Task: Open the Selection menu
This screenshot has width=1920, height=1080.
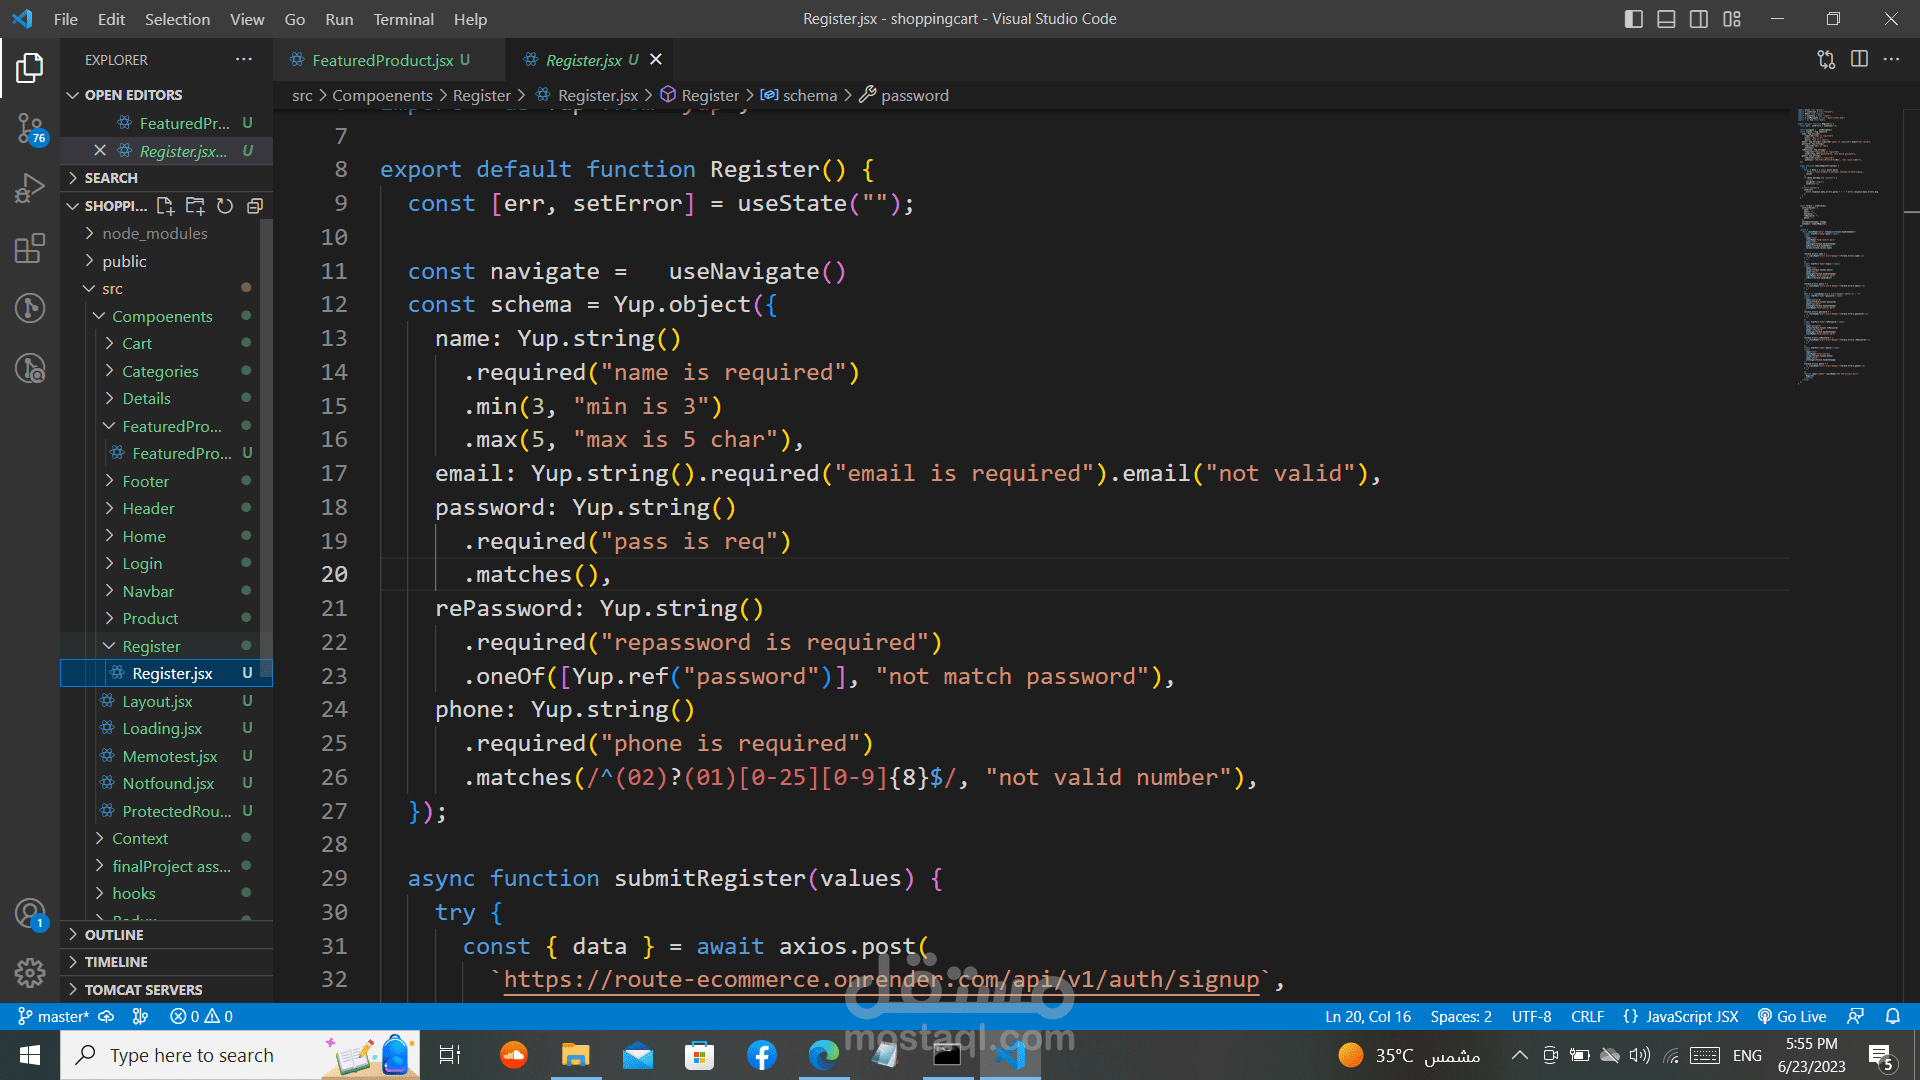Action: pyautogui.click(x=177, y=19)
